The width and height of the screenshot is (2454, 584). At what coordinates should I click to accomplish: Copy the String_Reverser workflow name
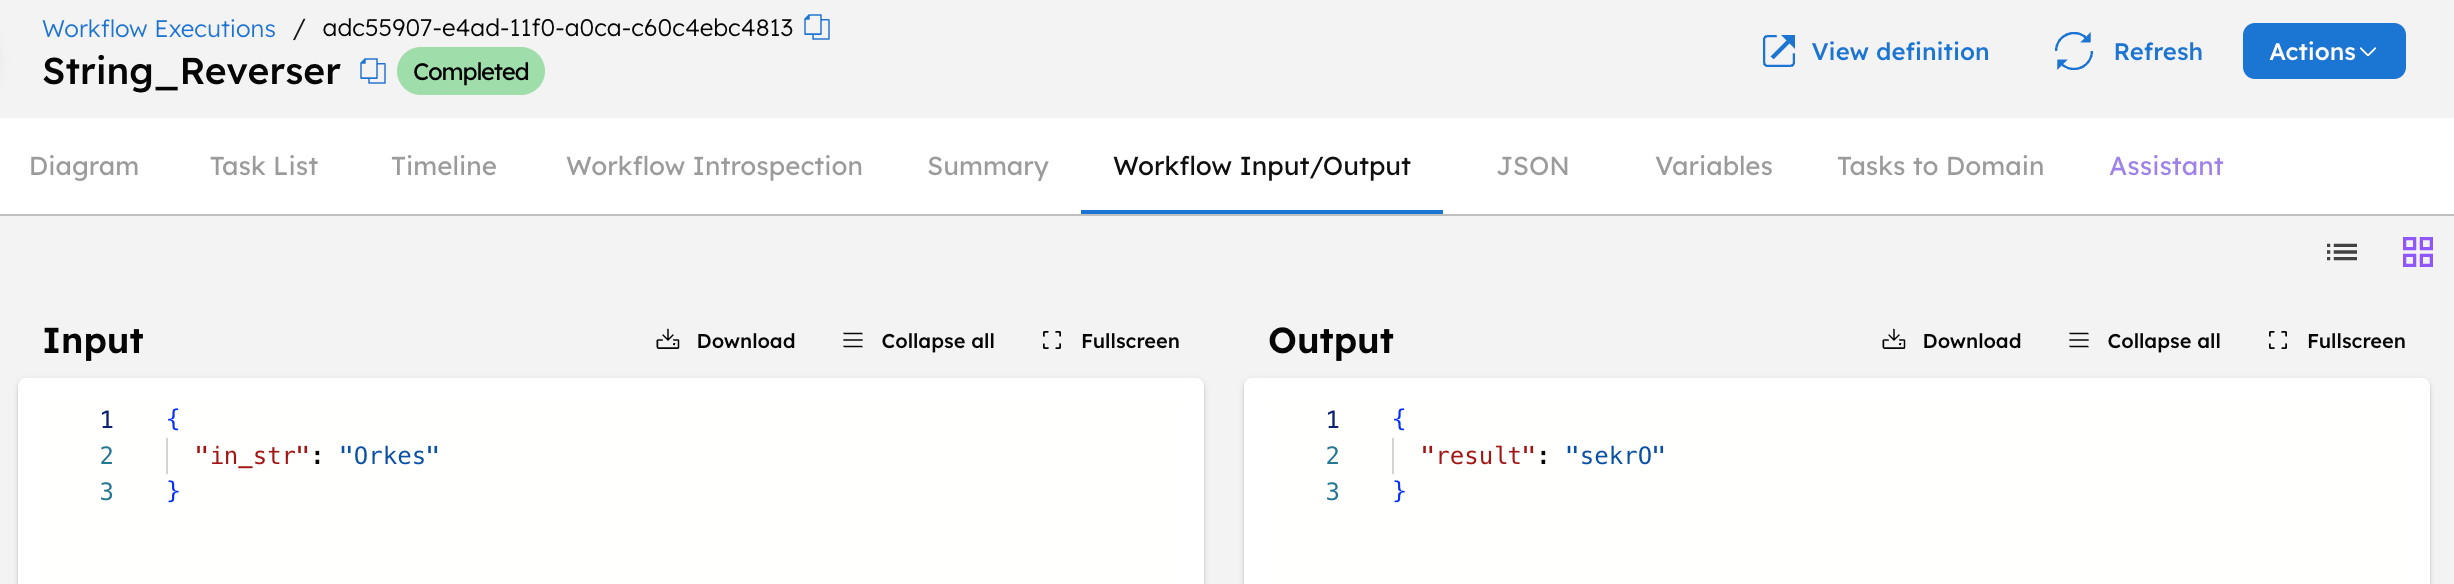point(371,71)
